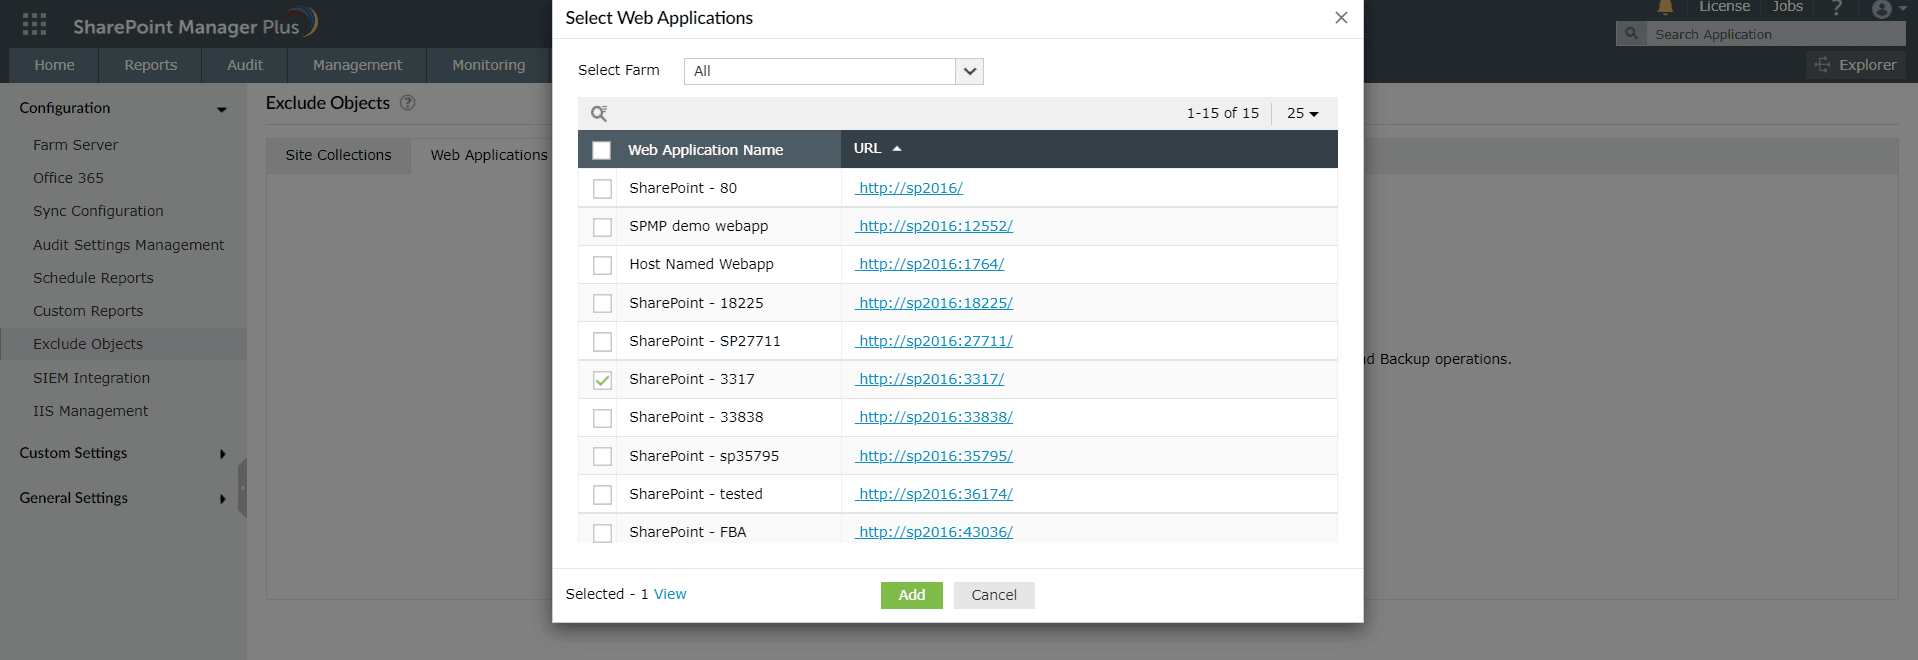Check the Host Named Webapp checkbox

point(602,265)
